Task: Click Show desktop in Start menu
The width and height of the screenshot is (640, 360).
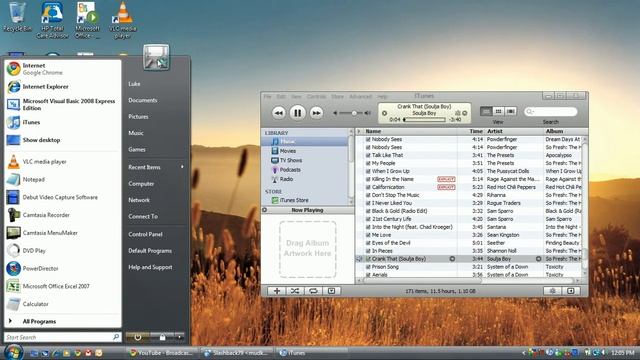Action: click(63, 140)
